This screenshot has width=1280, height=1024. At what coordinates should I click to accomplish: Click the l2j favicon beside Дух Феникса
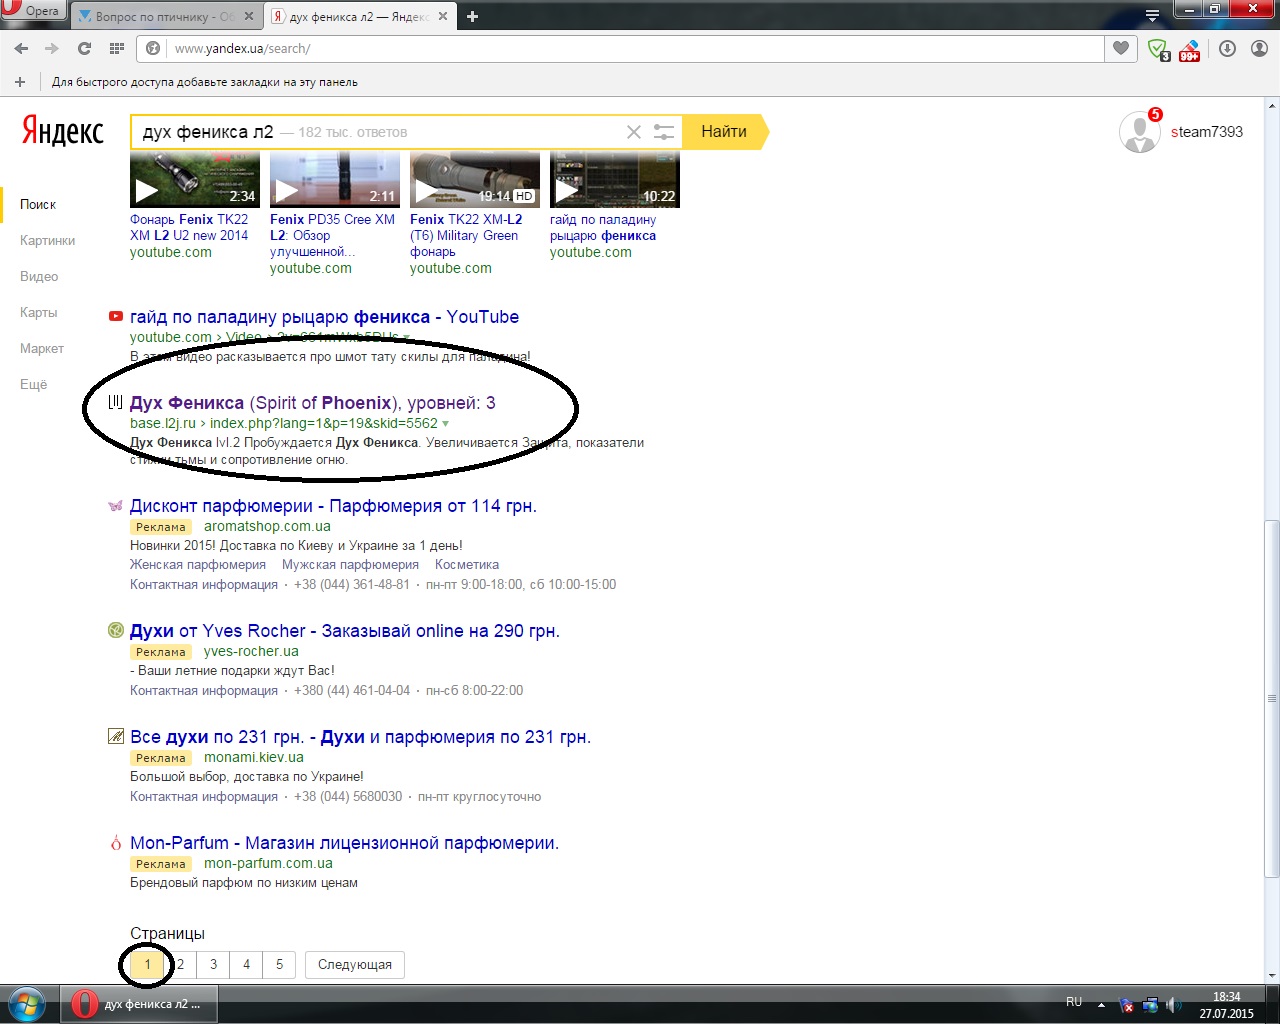116,402
